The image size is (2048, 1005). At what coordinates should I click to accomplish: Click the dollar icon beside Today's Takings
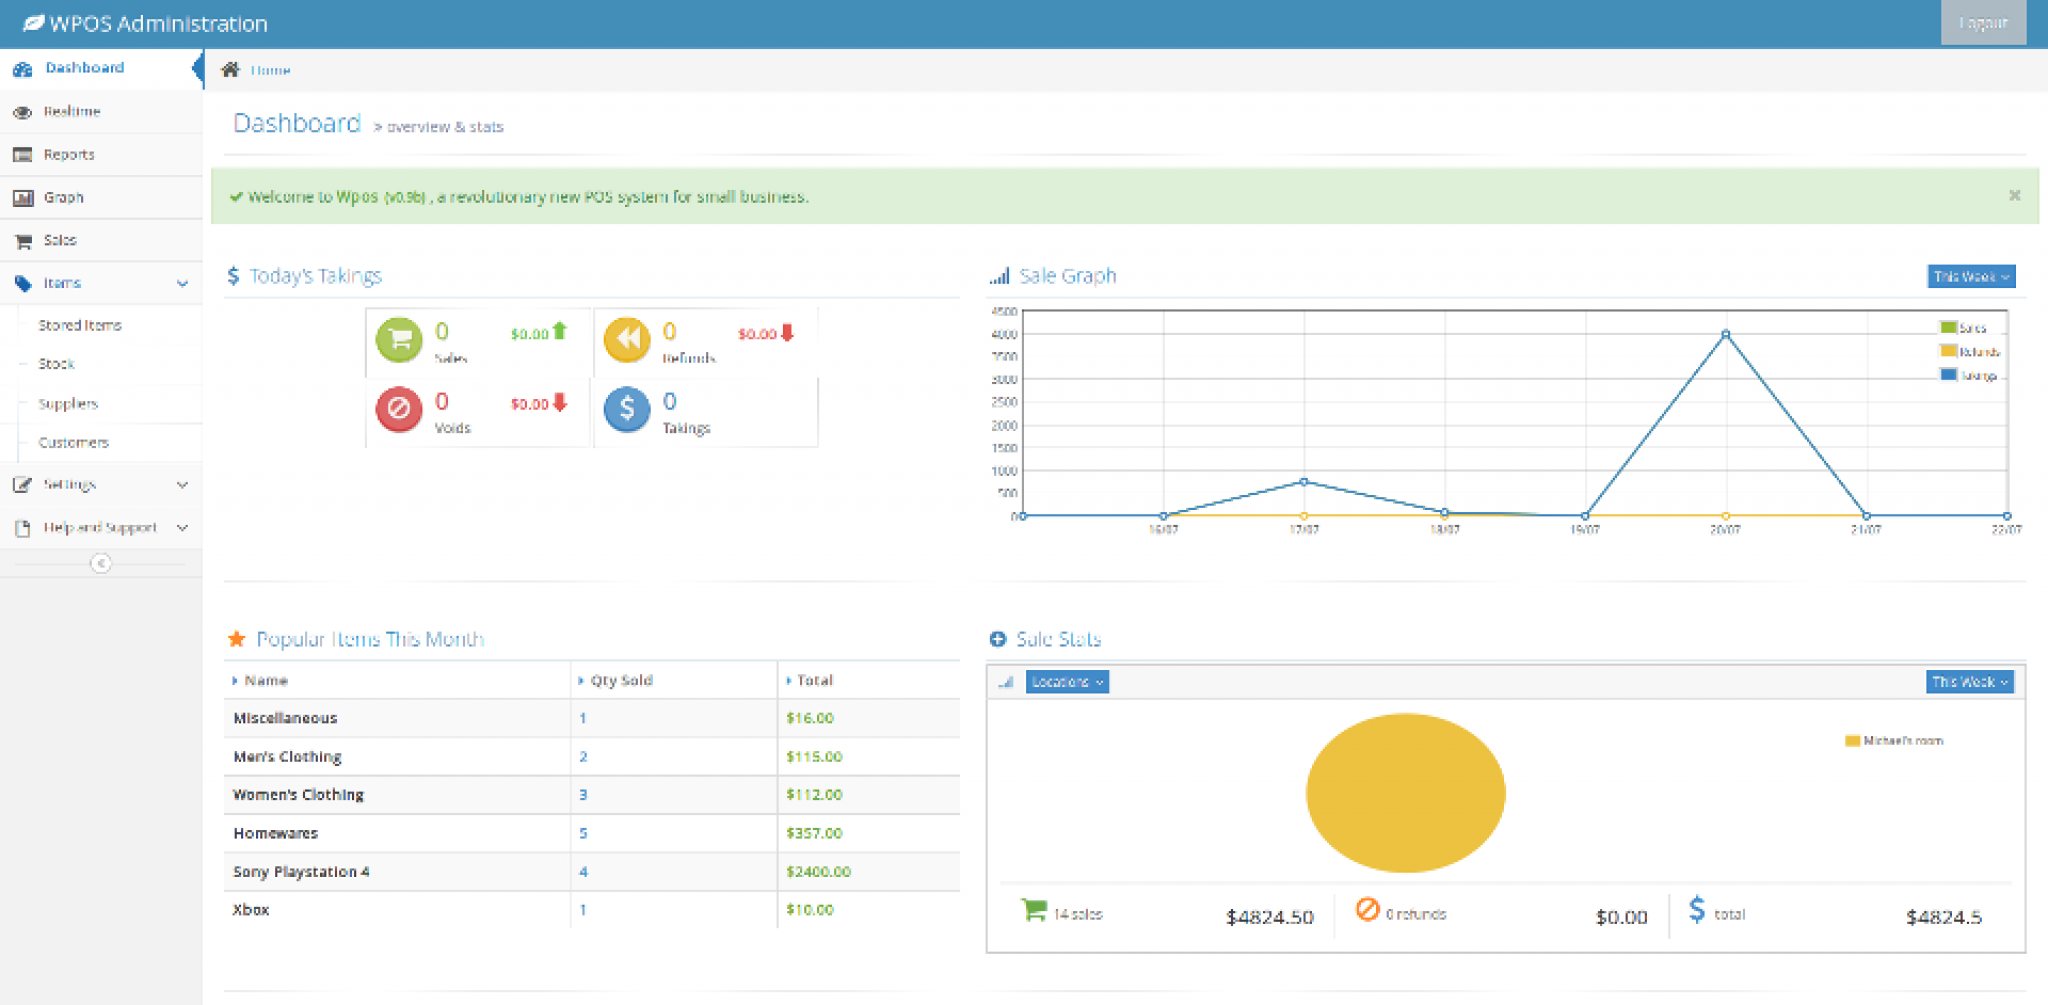[235, 275]
